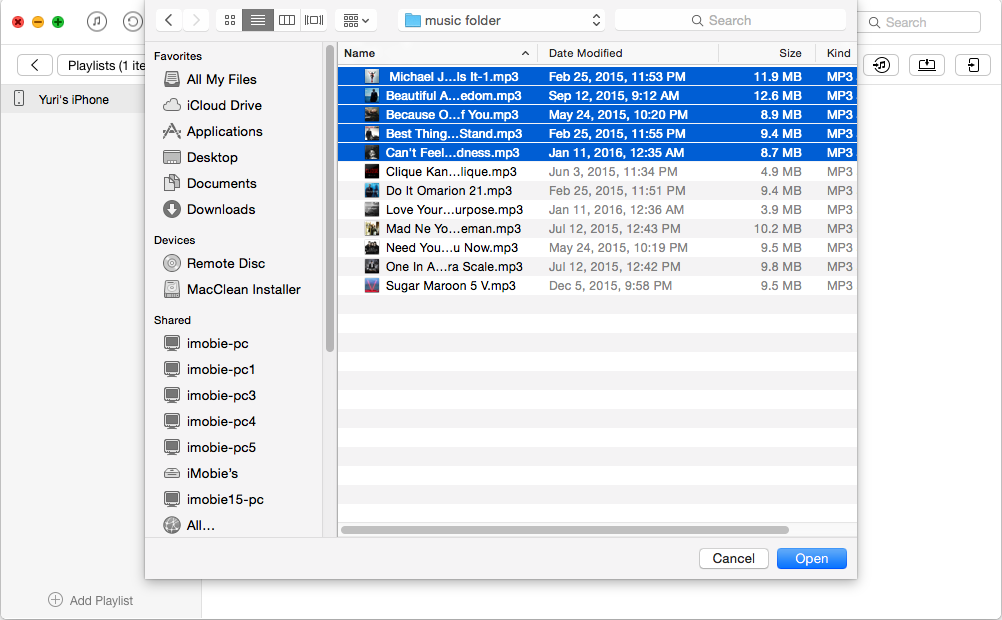Open iCloud Drive from the sidebar
The width and height of the screenshot is (1002, 620).
224,105
